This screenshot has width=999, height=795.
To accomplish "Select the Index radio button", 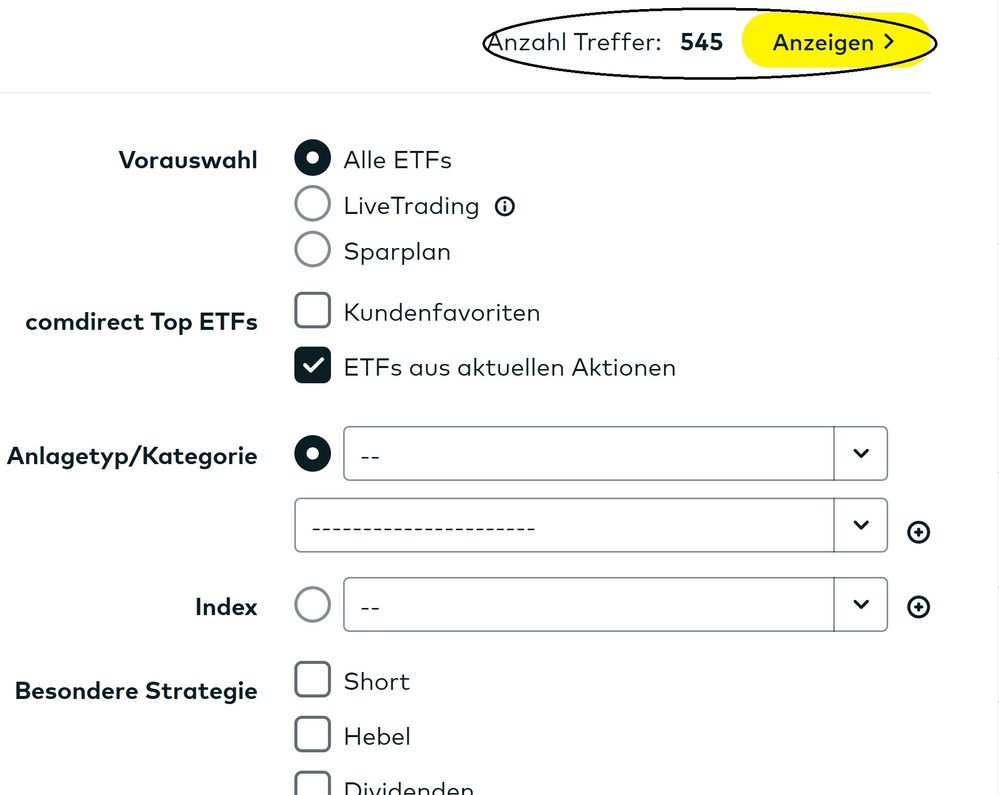I will tap(312, 605).
